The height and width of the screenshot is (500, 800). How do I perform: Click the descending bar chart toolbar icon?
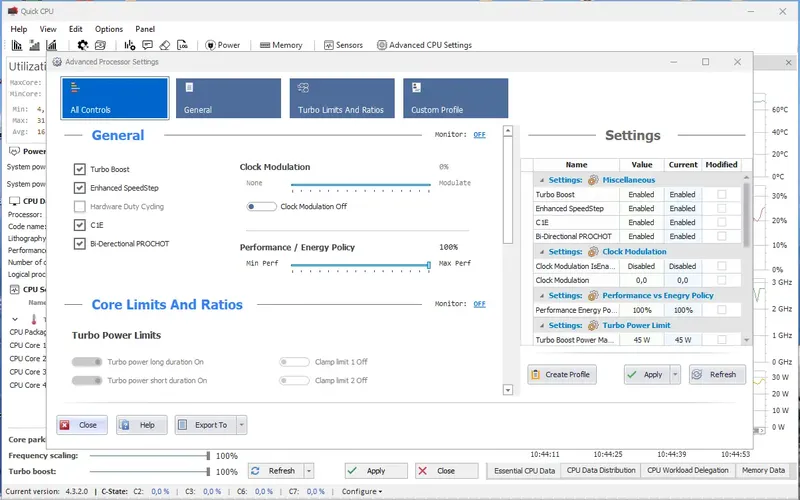point(17,45)
